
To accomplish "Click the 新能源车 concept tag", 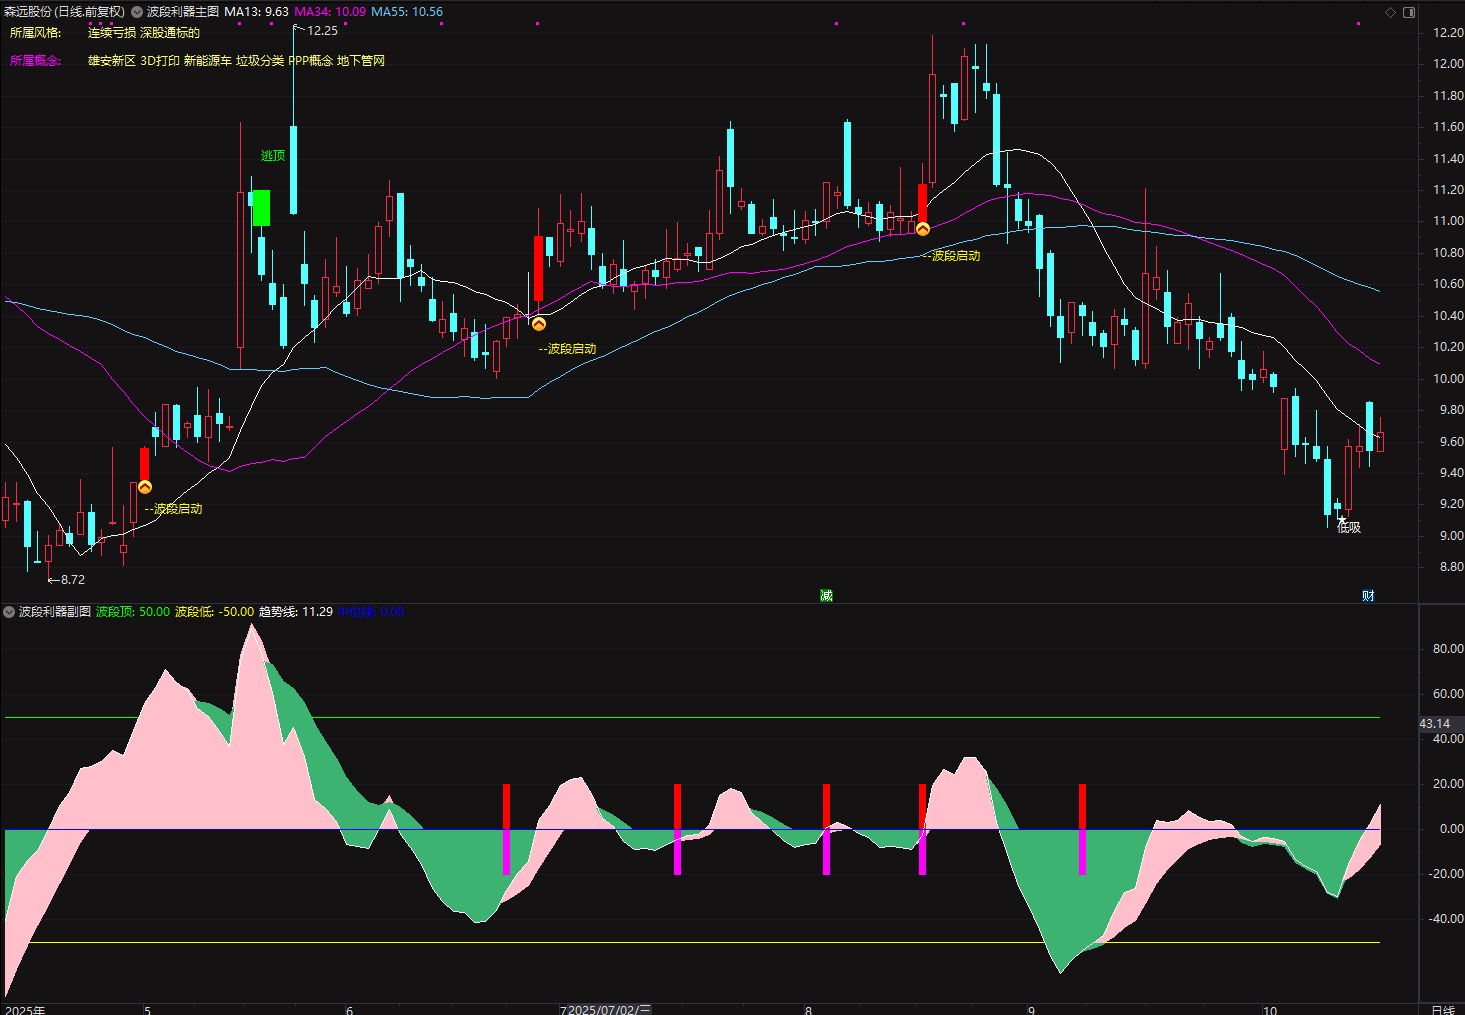I will [x=207, y=61].
